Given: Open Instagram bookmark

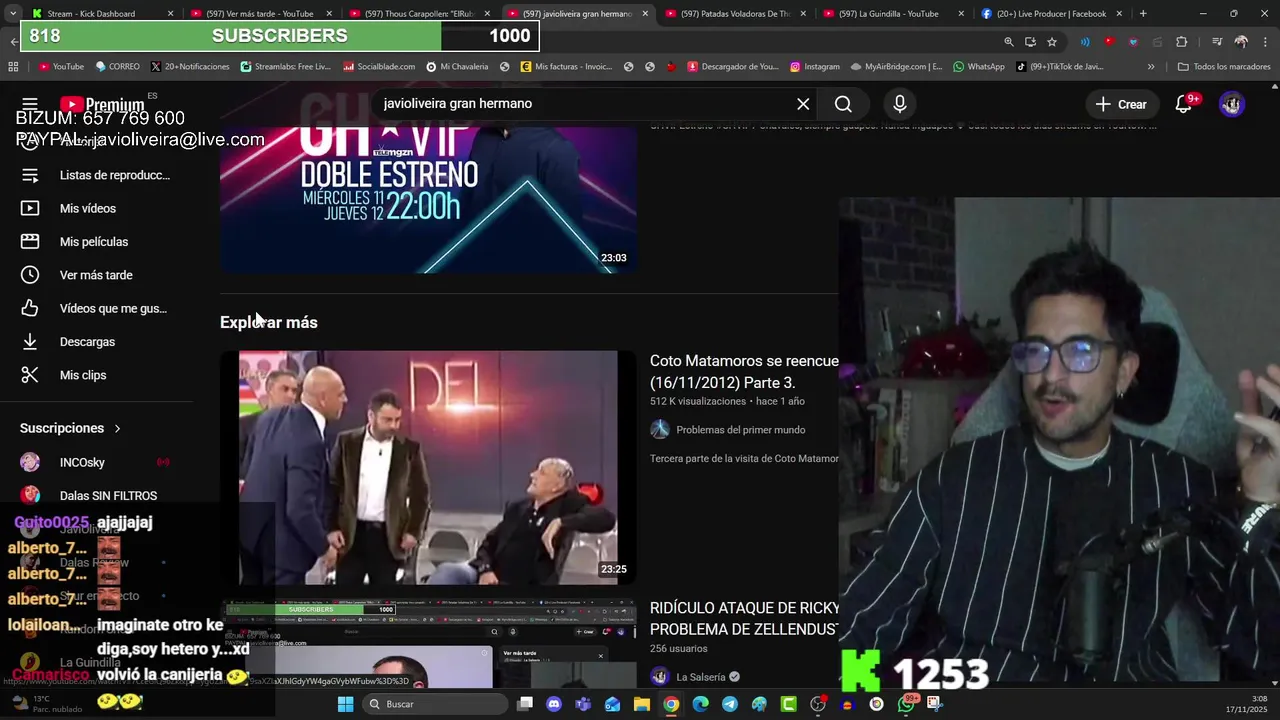Looking at the screenshot, I should pos(814,67).
